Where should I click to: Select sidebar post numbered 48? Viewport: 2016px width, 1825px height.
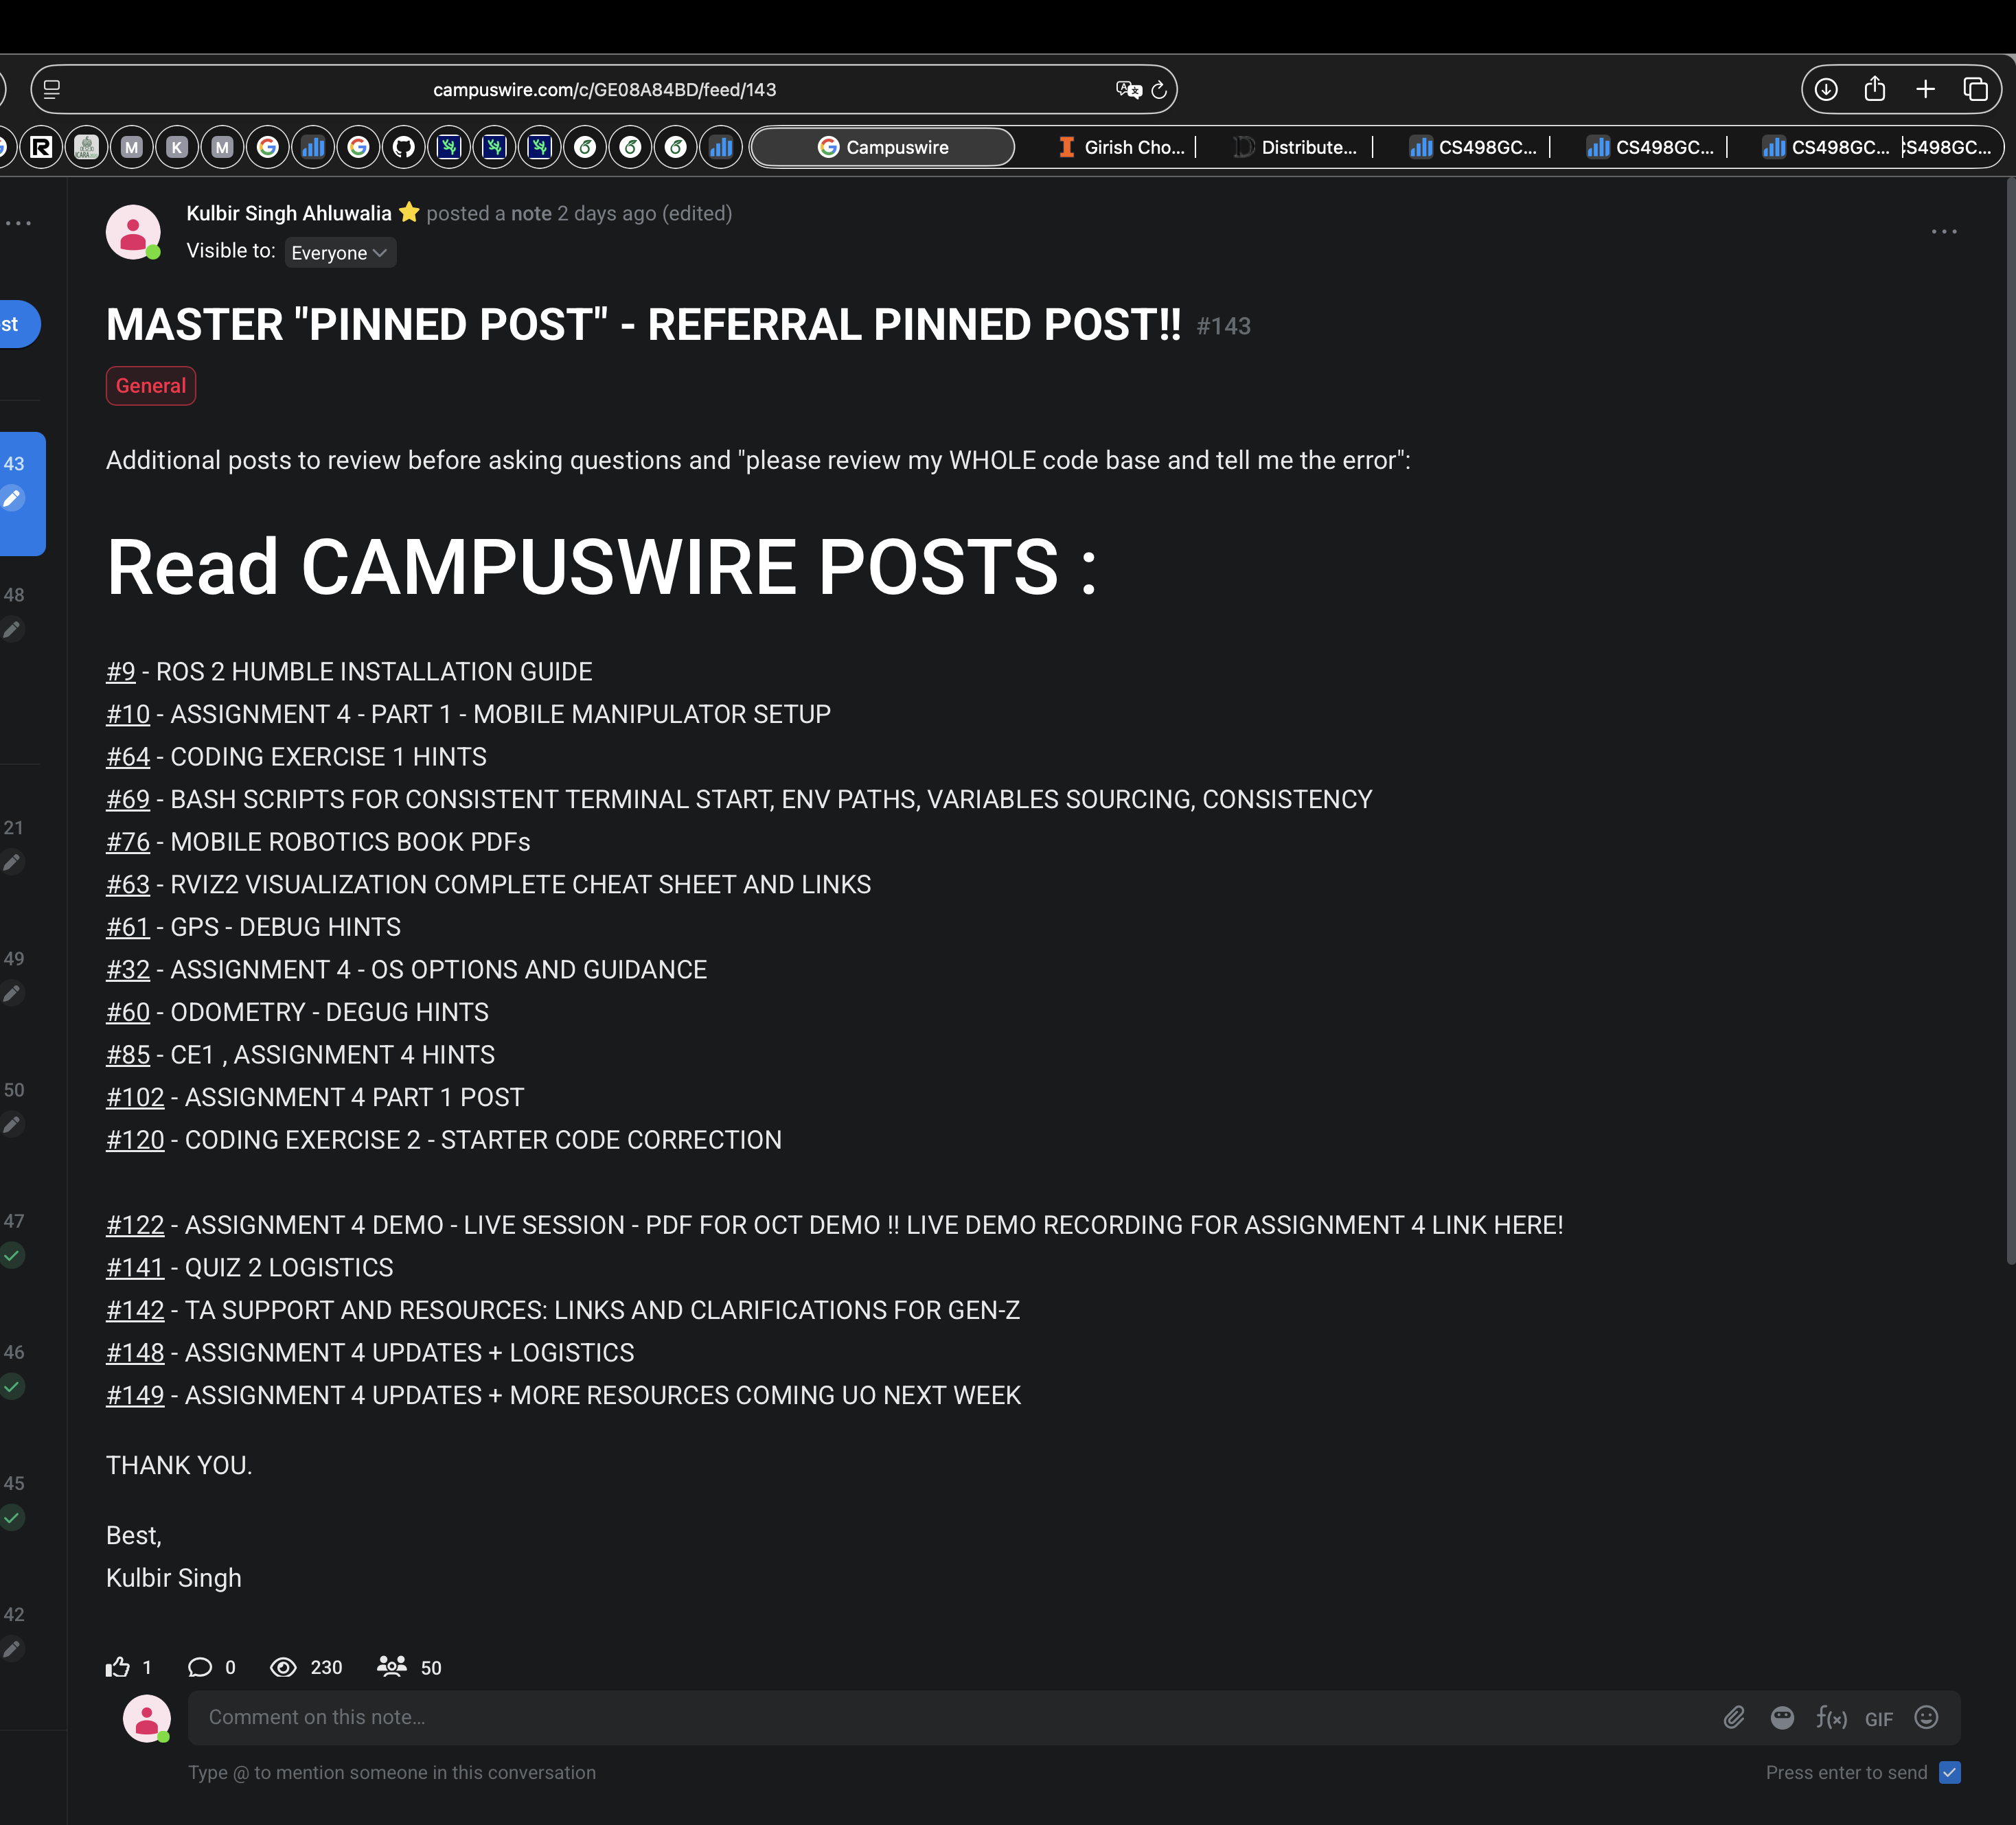click(14, 612)
